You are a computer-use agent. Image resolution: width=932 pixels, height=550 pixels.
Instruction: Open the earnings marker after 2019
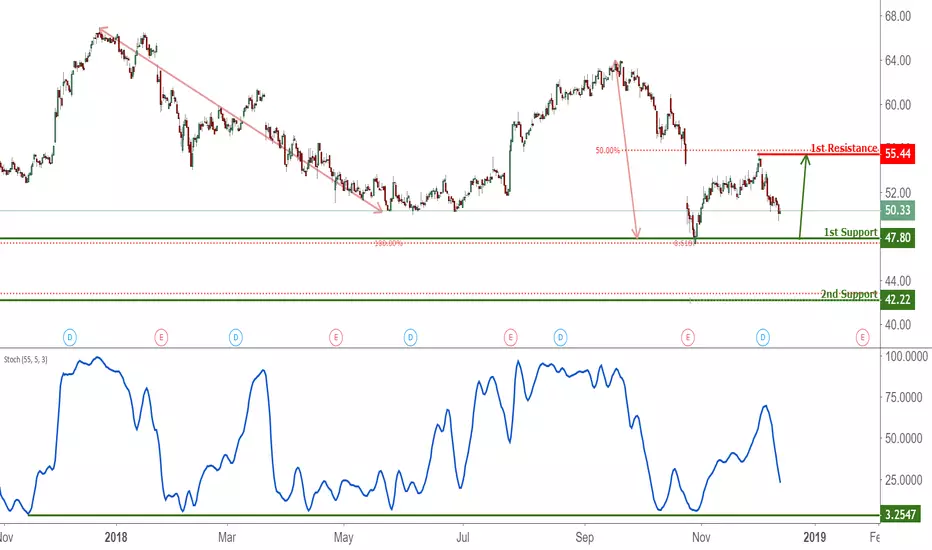point(862,338)
